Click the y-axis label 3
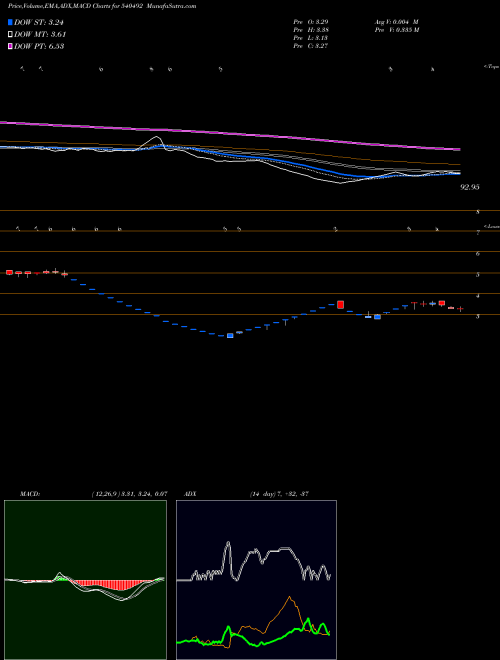Viewport: 500px width, 660px height. pos(478,317)
